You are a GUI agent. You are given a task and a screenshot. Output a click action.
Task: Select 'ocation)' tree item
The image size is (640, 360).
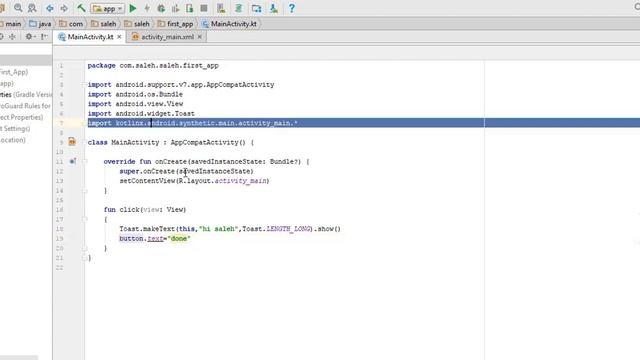tap(13, 140)
